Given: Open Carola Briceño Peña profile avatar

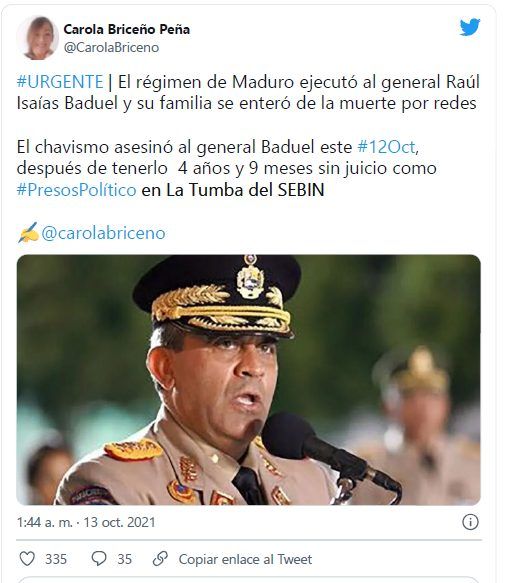Looking at the screenshot, I should [x=38, y=38].
